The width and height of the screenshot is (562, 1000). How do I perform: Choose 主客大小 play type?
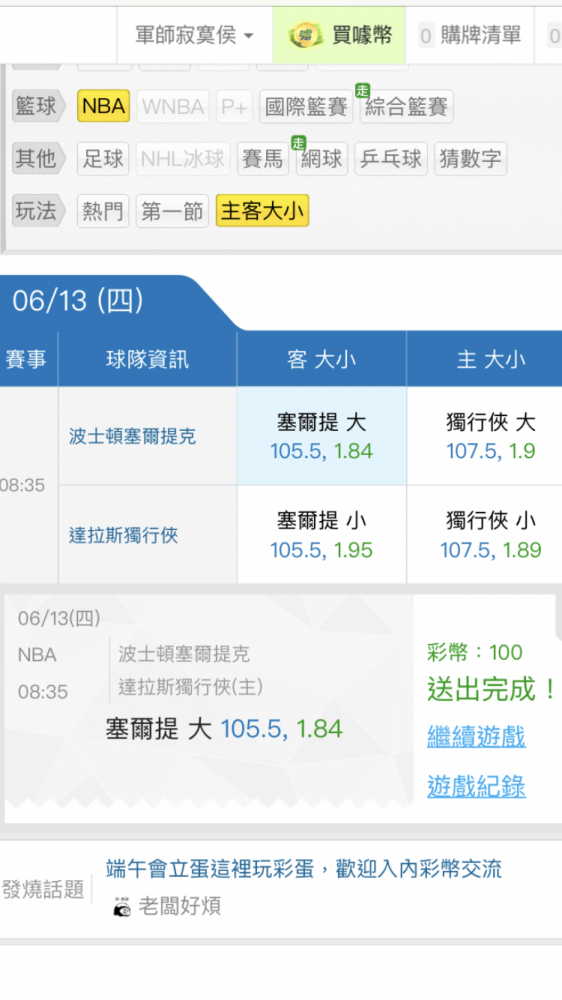[x=262, y=211]
